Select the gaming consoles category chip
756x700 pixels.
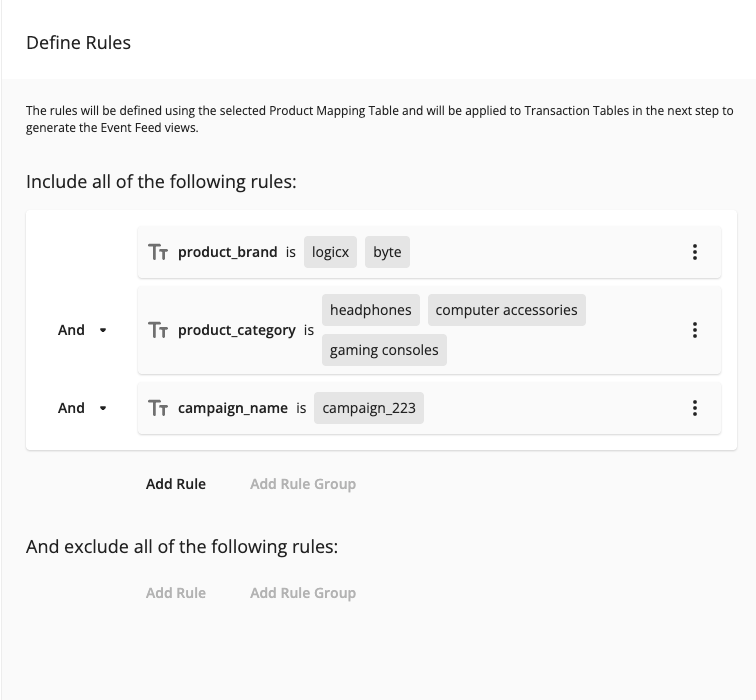(384, 351)
